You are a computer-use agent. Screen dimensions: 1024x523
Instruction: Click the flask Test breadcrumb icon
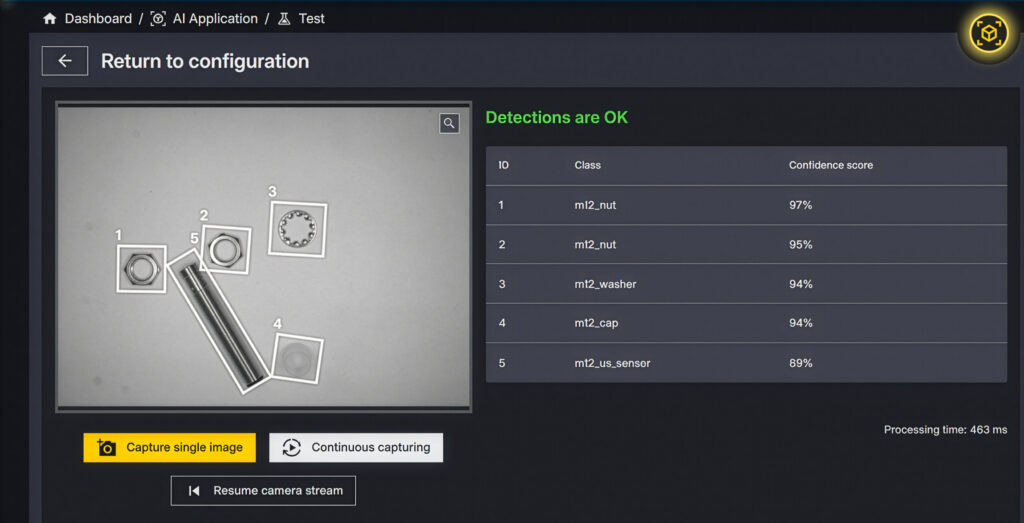[284, 19]
